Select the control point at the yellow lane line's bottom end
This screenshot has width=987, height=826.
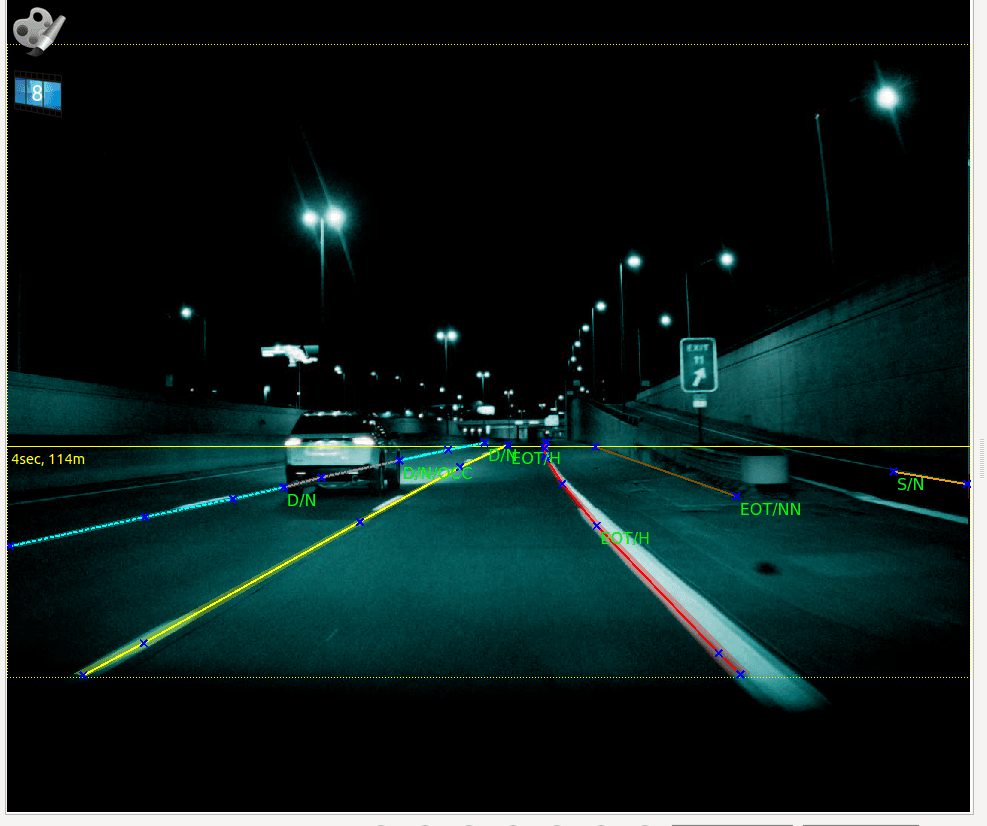click(82, 675)
